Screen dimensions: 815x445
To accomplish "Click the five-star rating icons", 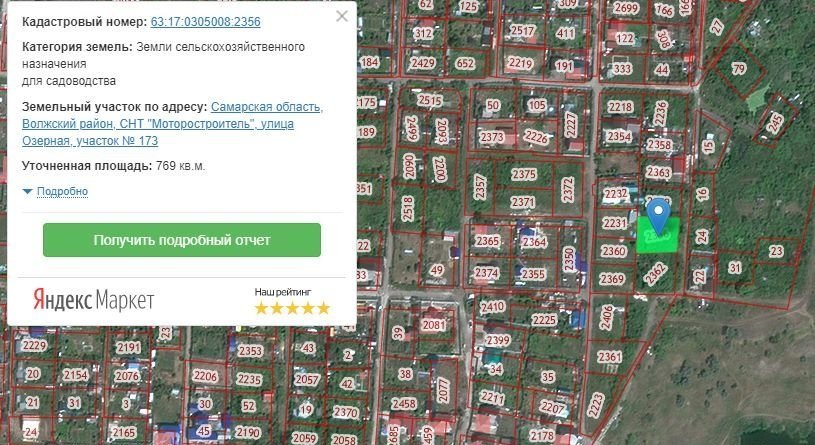I will (292, 308).
